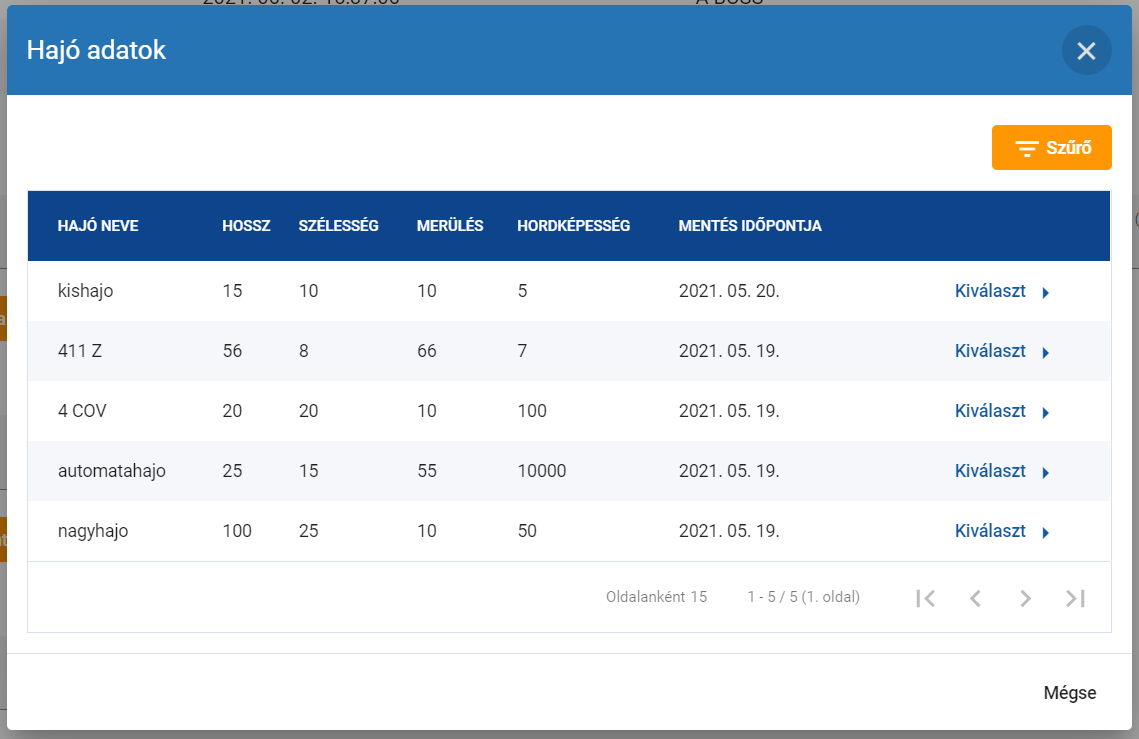
Task: Sort by the Mentés időpontja column header
Action: pos(750,226)
